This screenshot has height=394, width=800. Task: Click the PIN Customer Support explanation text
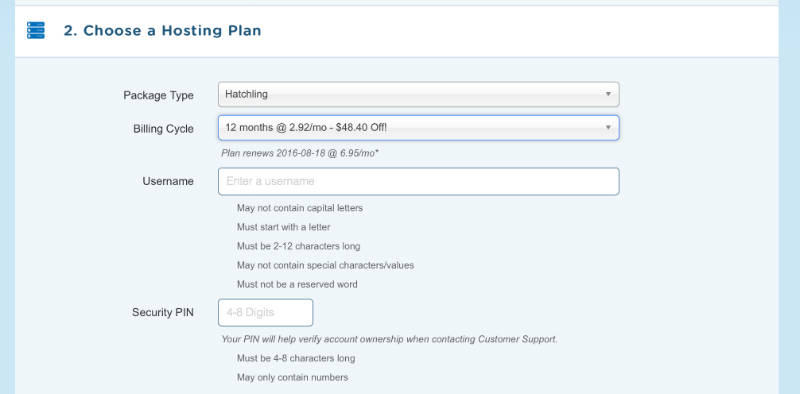[x=389, y=339]
